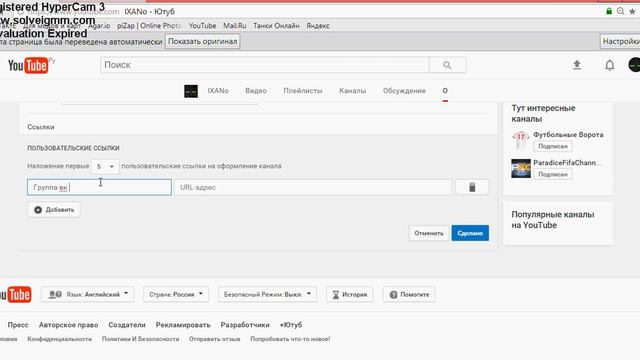Image resolution: width=640 pixels, height=360 pixels.
Task: Open the Яндекс bookmark
Action: pyautogui.click(x=318, y=26)
